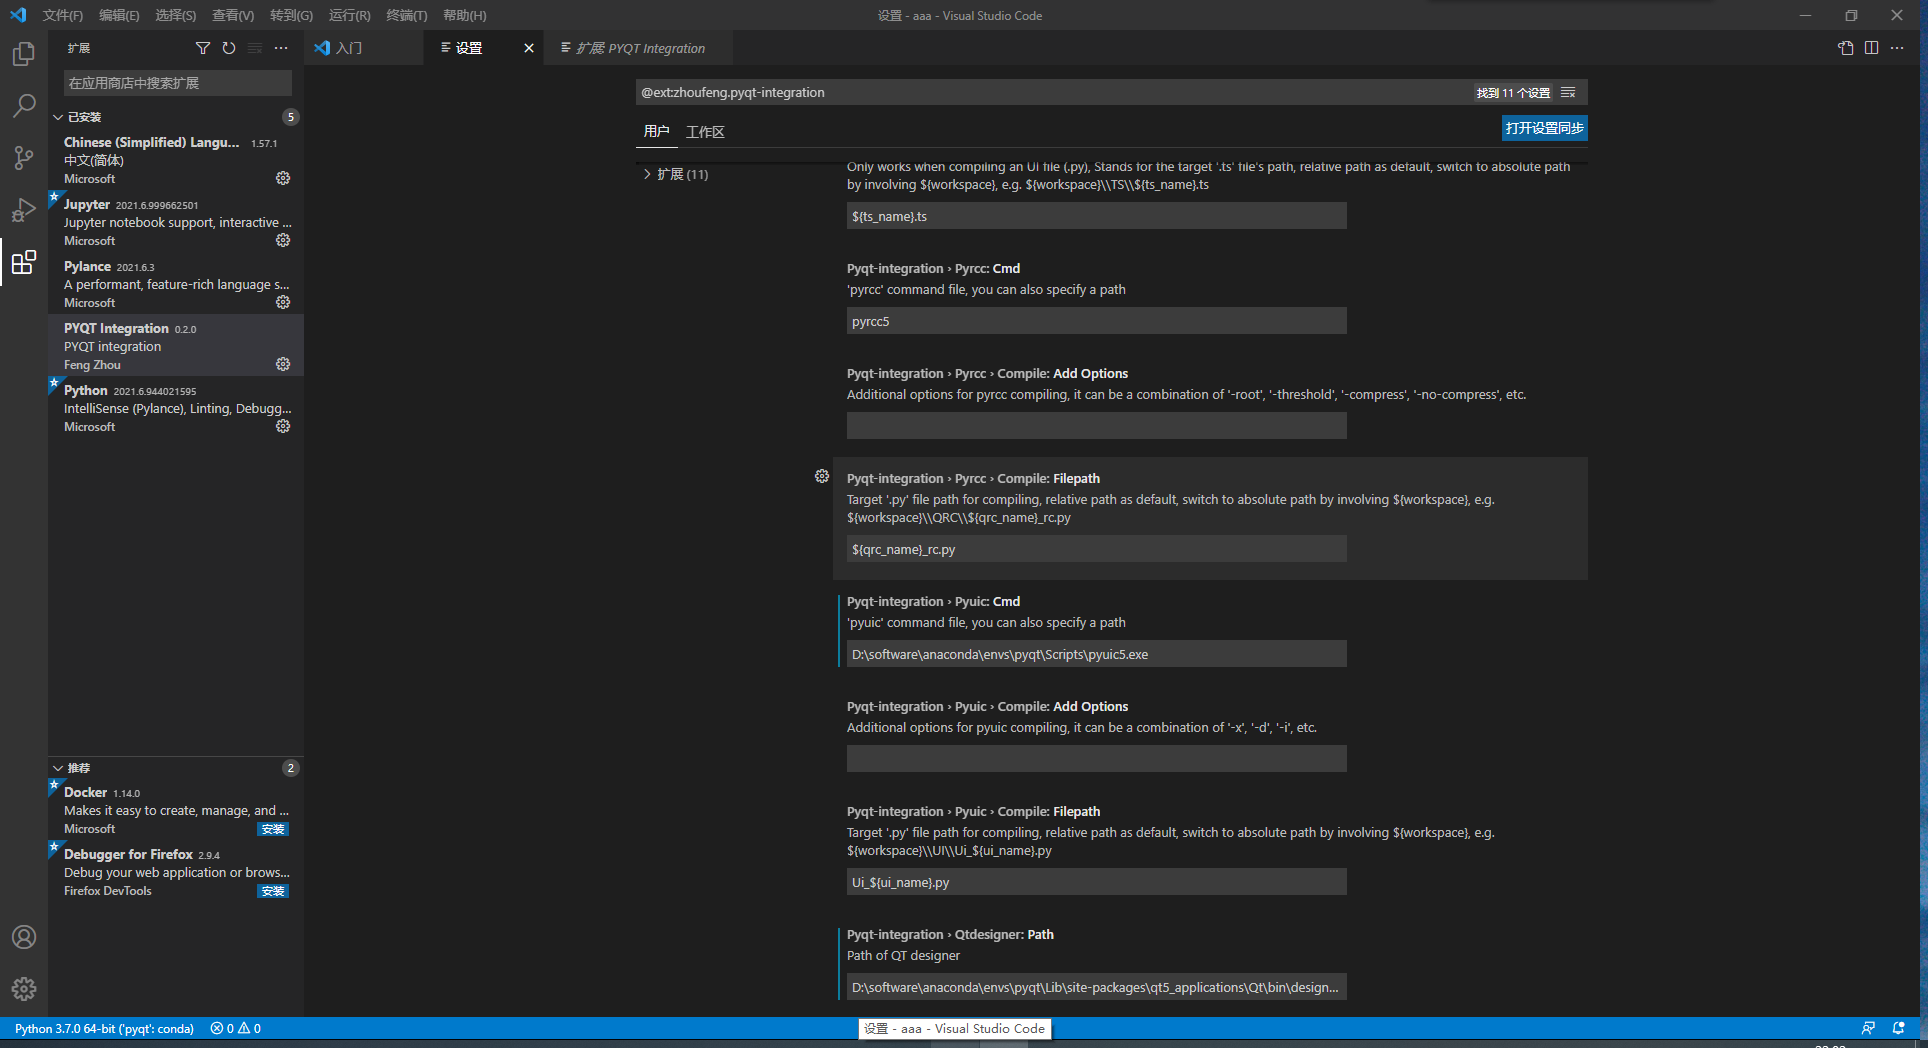Open the Run and Debug view
The width and height of the screenshot is (1928, 1048).
[24, 210]
